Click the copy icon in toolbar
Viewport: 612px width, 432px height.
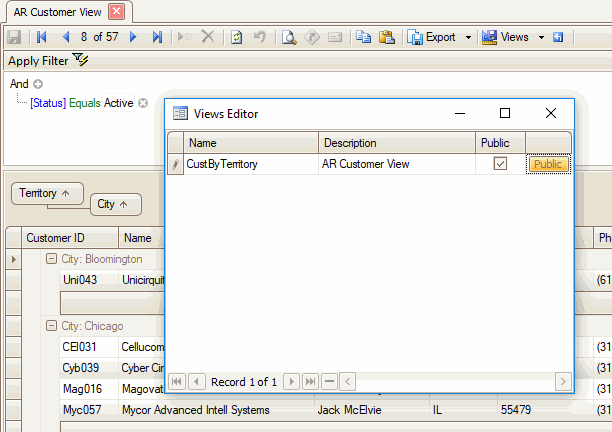tap(363, 37)
